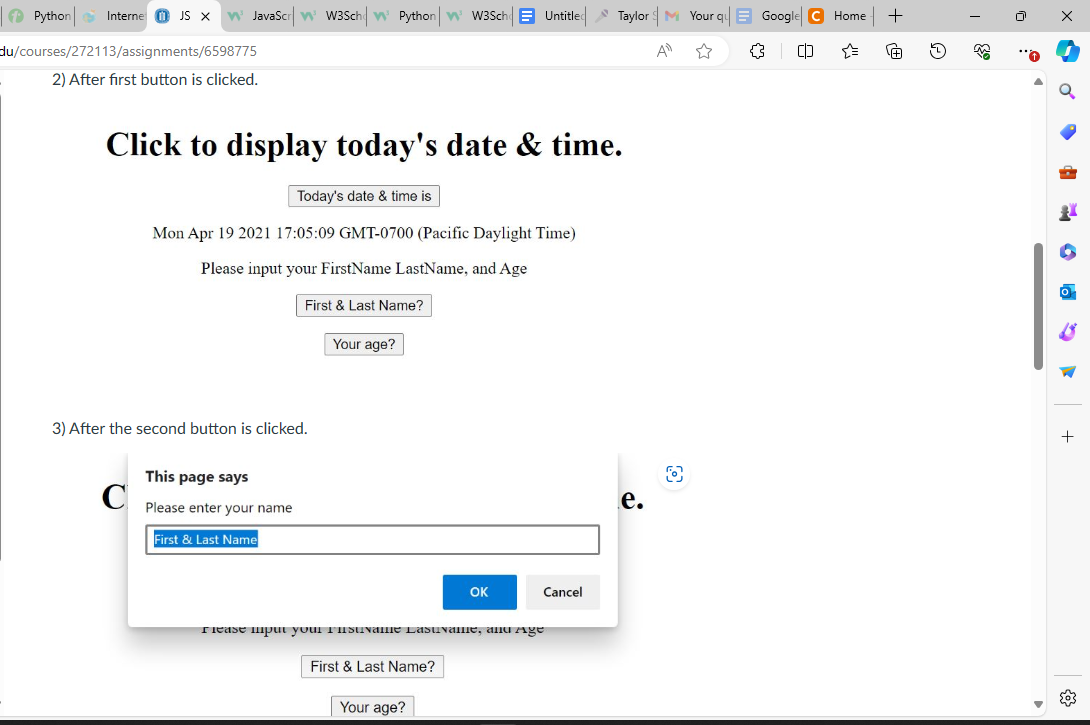1090x725 pixels.
Task: Toggle split screen view
Action: coord(805,51)
